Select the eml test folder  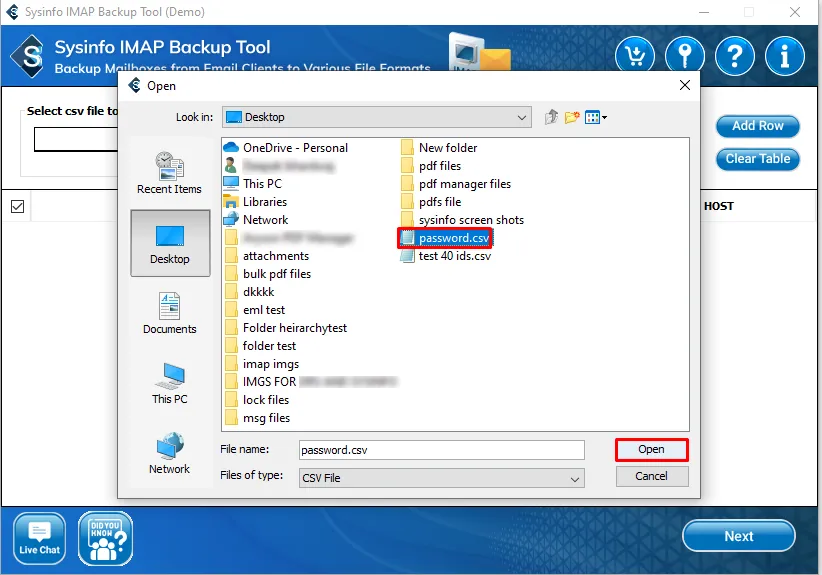click(x=254, y=310)
